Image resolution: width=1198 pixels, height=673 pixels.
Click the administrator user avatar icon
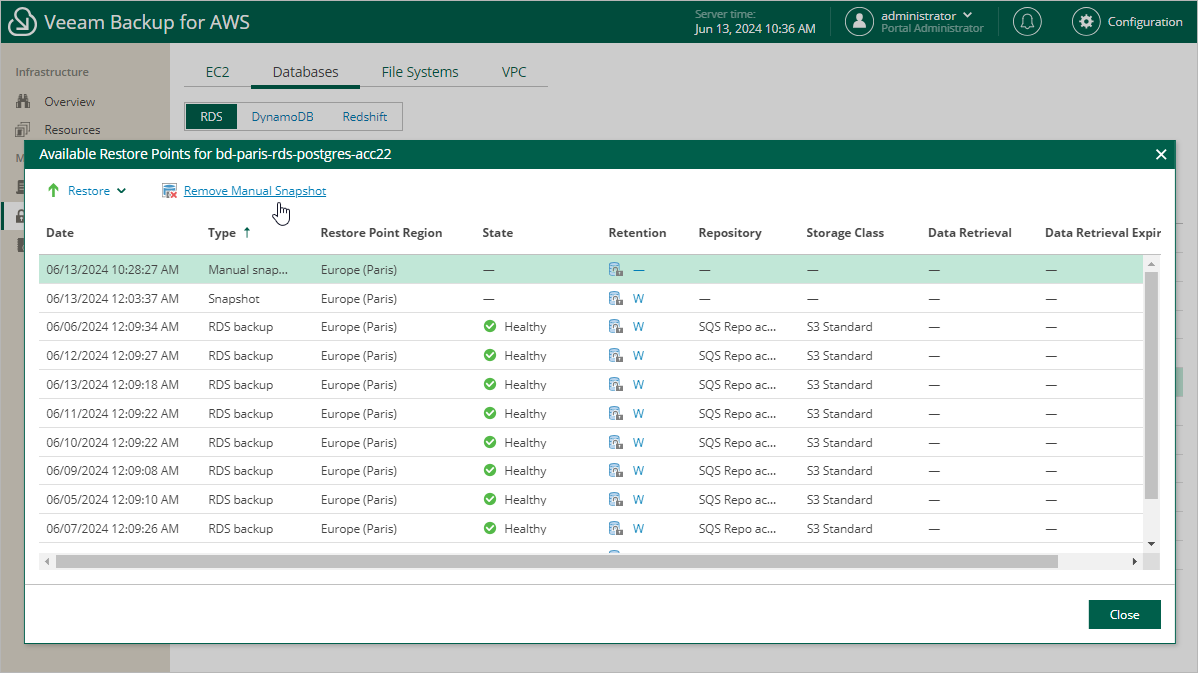point(859,21)
